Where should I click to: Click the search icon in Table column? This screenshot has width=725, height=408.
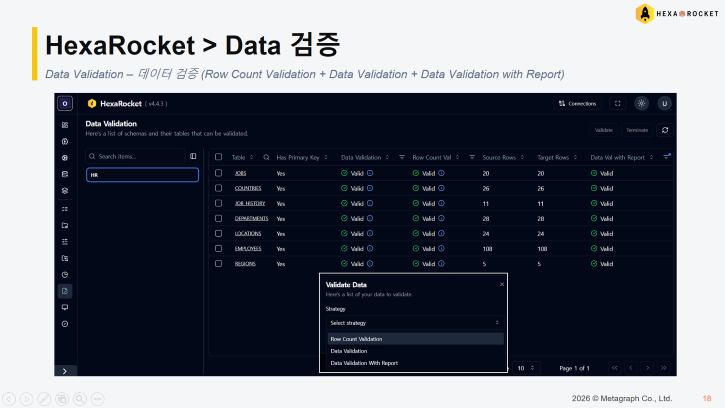266,157
